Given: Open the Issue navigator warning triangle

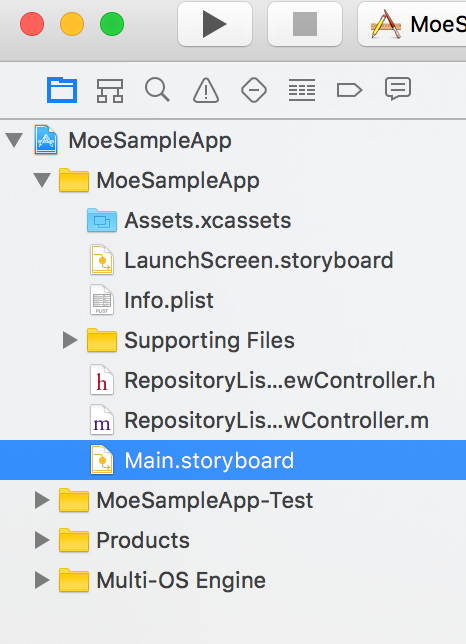Looking at the screenshot, I should [206, 90].
